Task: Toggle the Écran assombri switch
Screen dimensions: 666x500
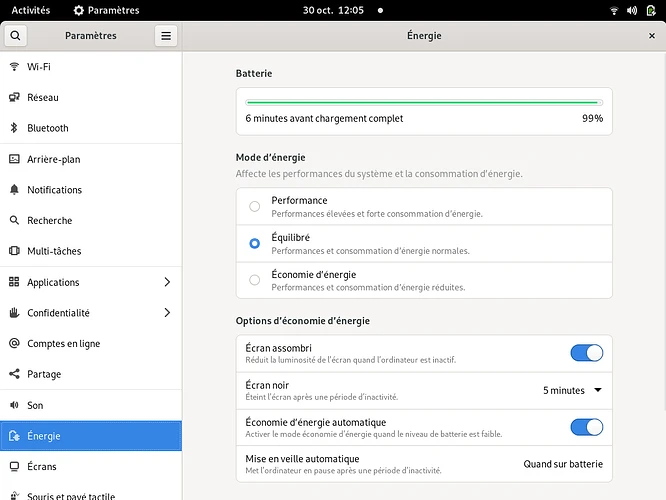Action: pyautogui.click(x=586, y=352)
